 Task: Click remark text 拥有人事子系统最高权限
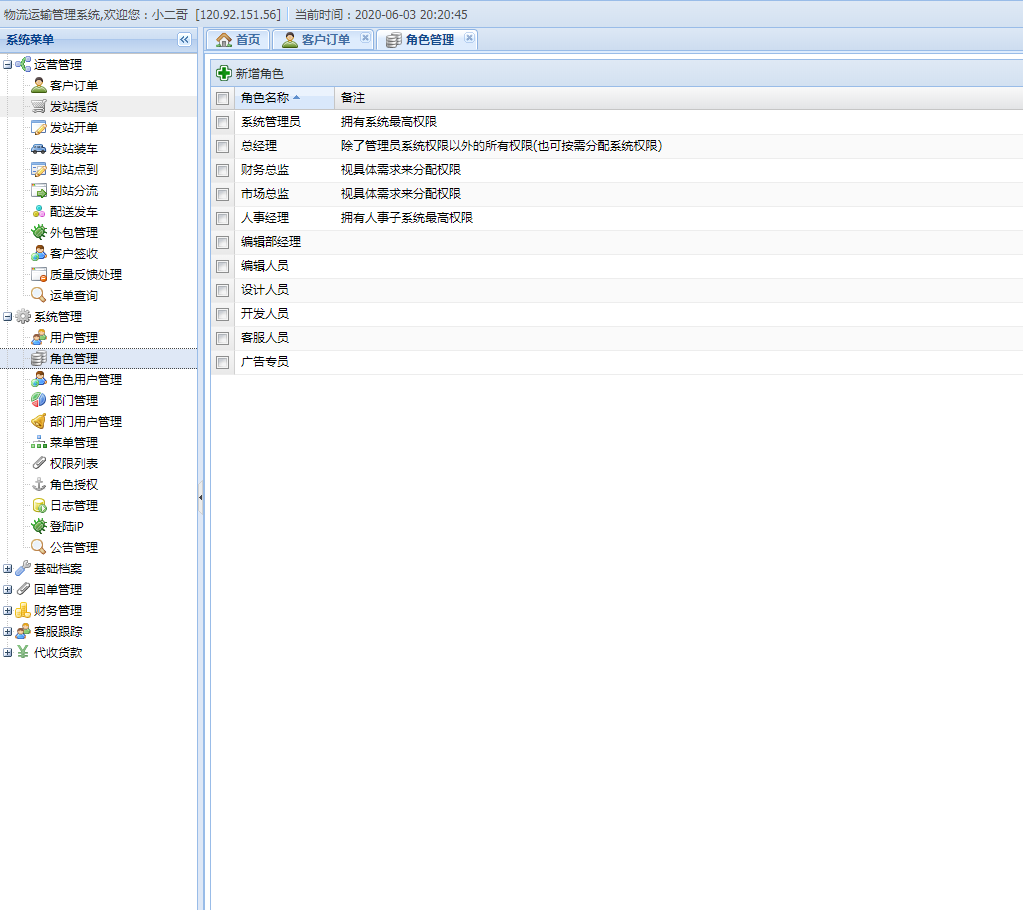pyautogui.click(x=406, y=218)
